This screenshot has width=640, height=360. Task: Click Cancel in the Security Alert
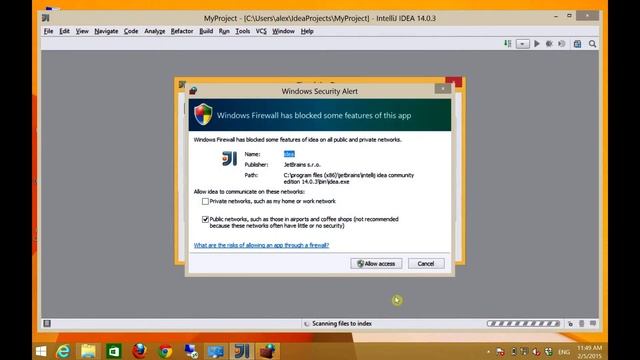tap(426, 264)
